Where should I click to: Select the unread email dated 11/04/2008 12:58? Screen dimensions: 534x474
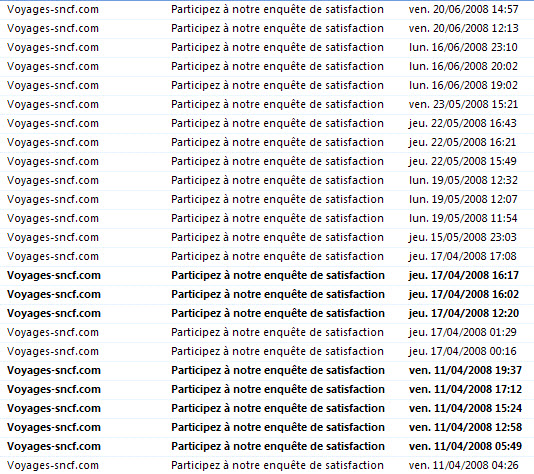(267, 428)
